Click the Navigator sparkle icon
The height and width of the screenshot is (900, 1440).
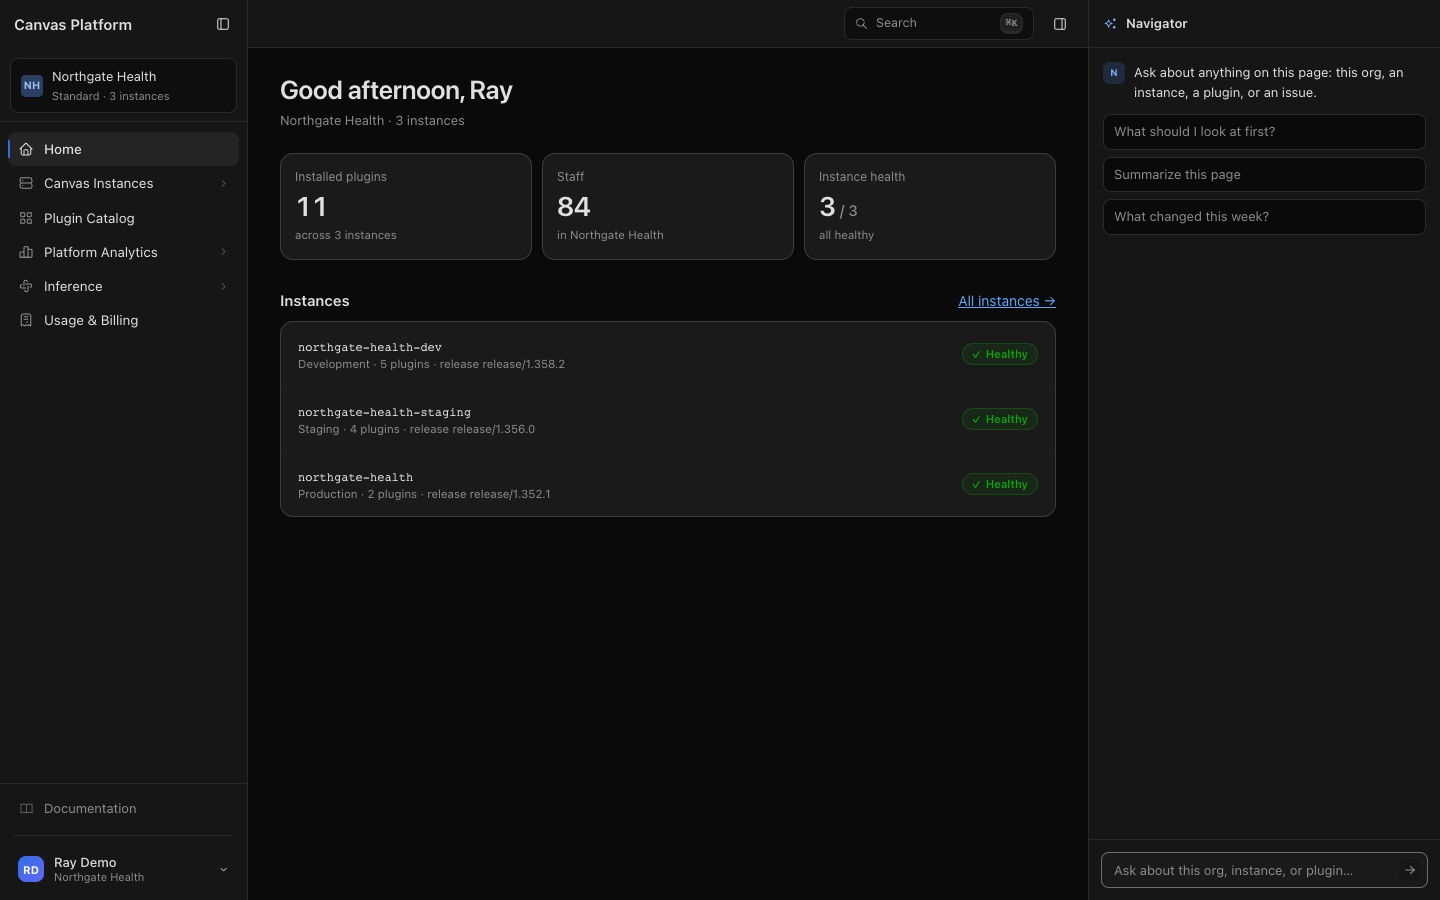[1110, 23]
